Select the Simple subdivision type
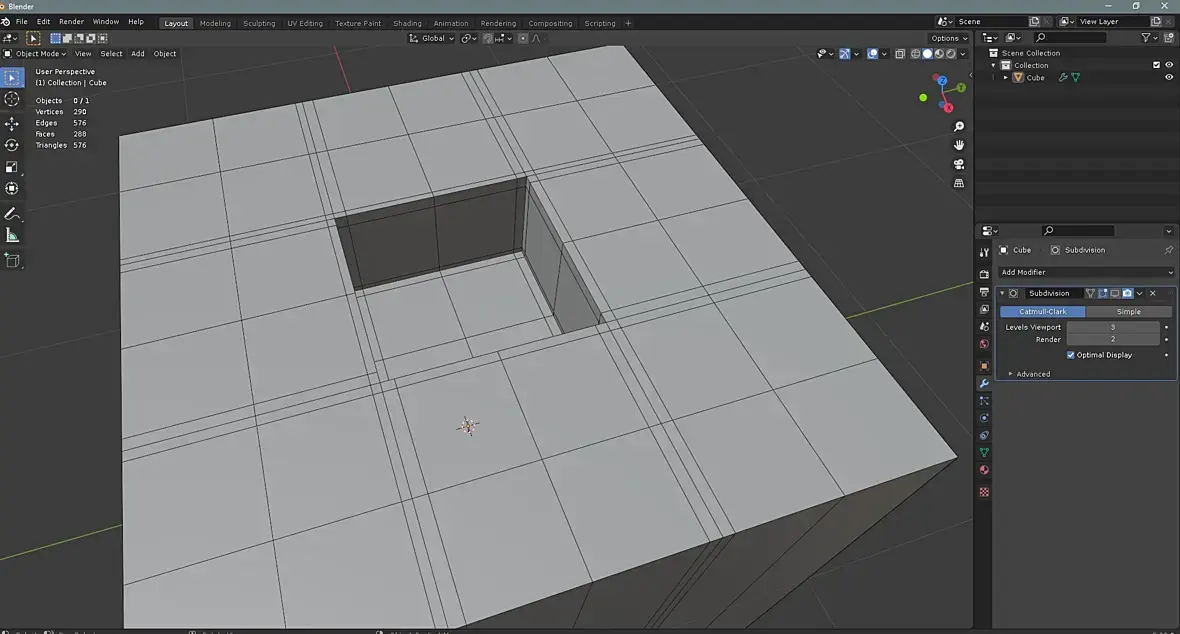 tap(1128, 311)
